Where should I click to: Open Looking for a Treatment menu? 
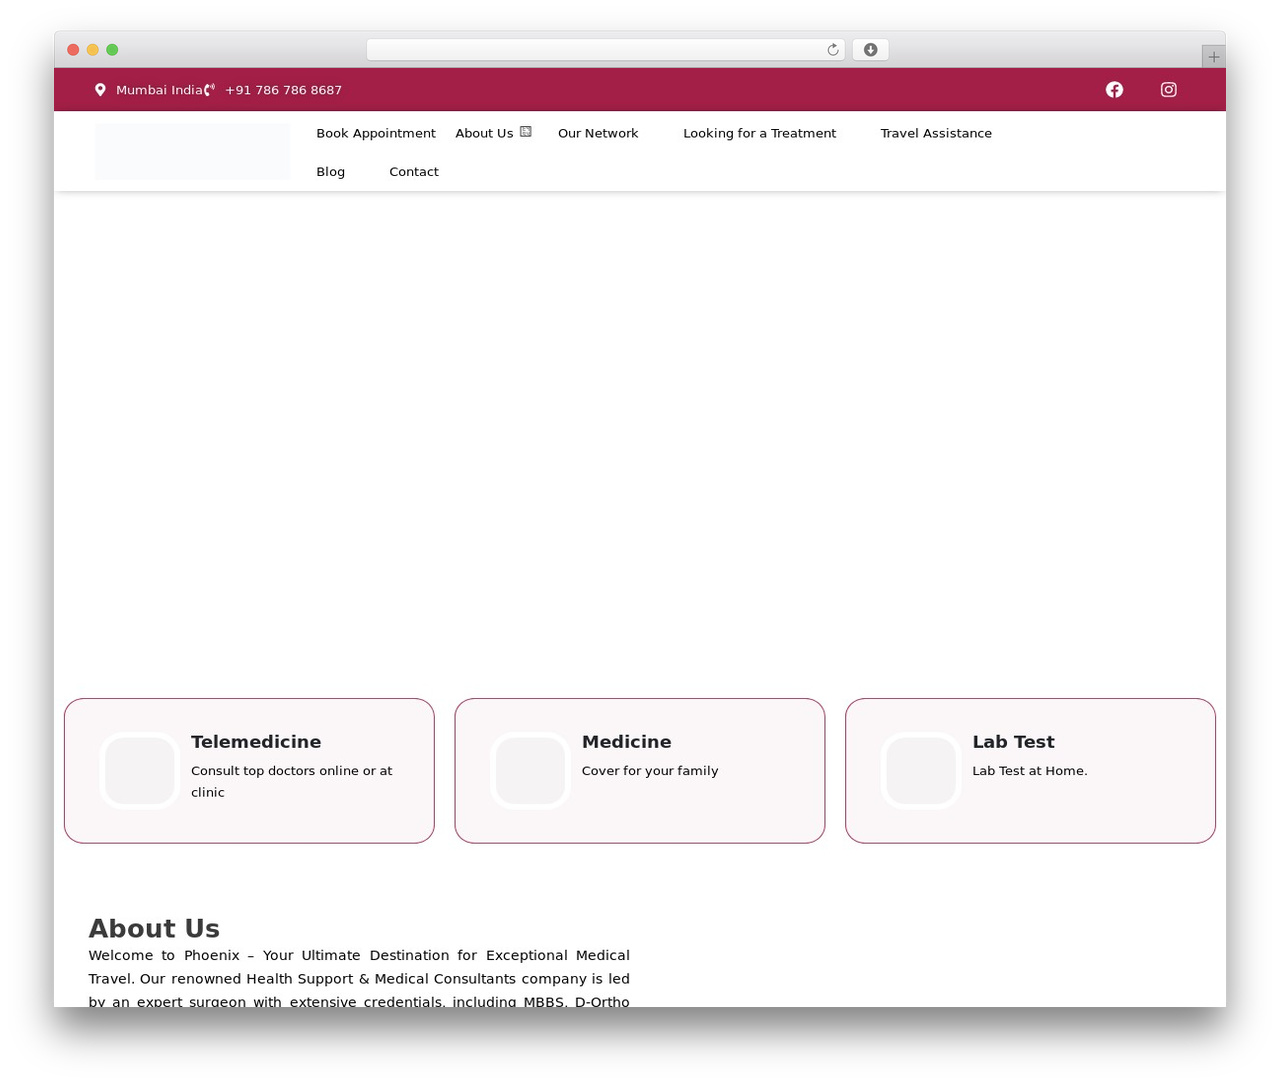click(x=759, y=133)
